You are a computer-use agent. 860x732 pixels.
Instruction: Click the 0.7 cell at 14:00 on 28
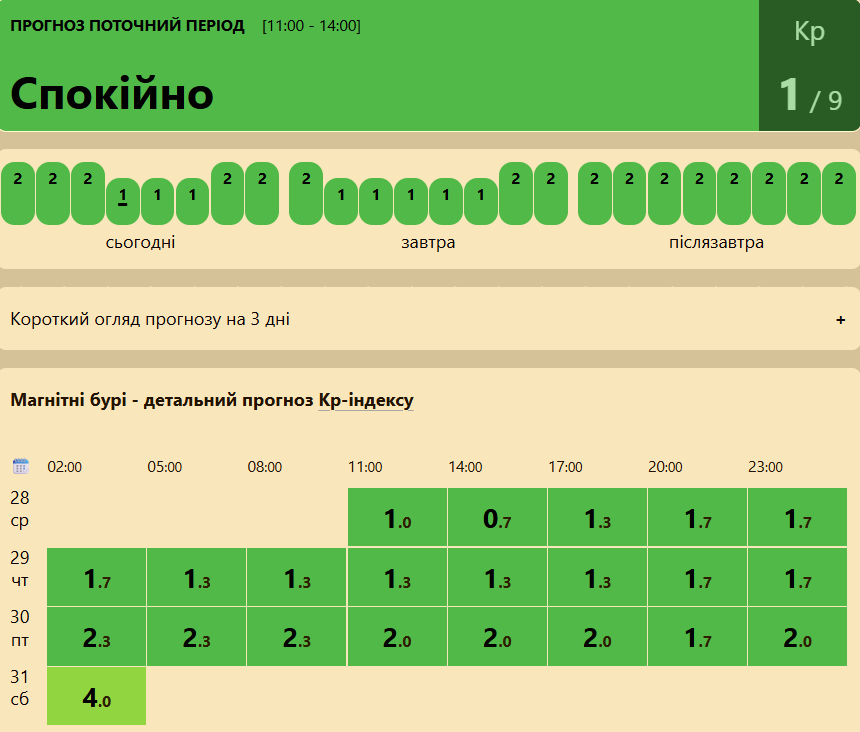click(x=497, y=517)
